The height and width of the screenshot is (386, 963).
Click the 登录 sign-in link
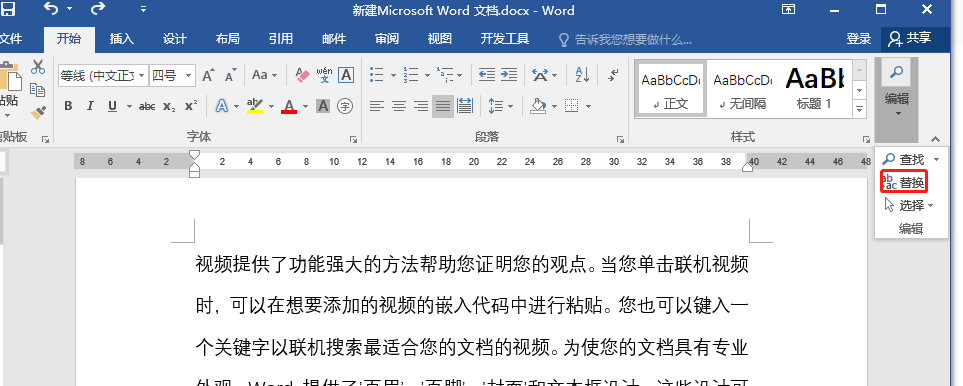click(859, 39)
